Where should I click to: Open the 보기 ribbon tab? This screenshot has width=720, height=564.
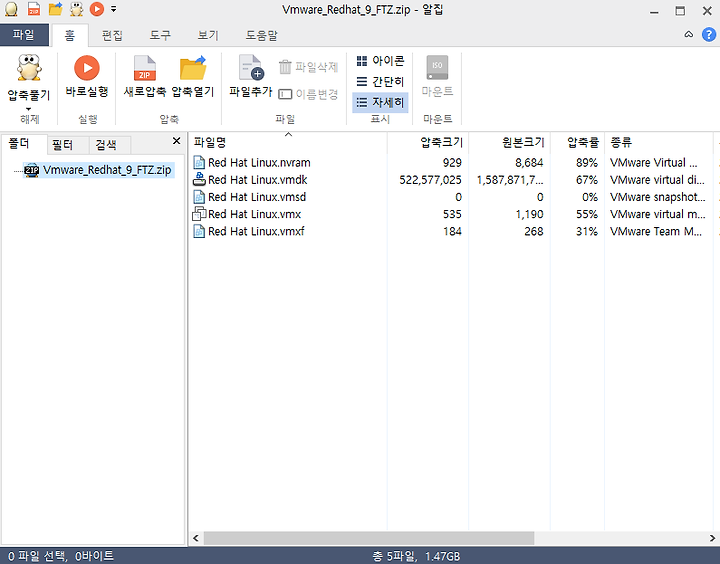coord(208,35)
